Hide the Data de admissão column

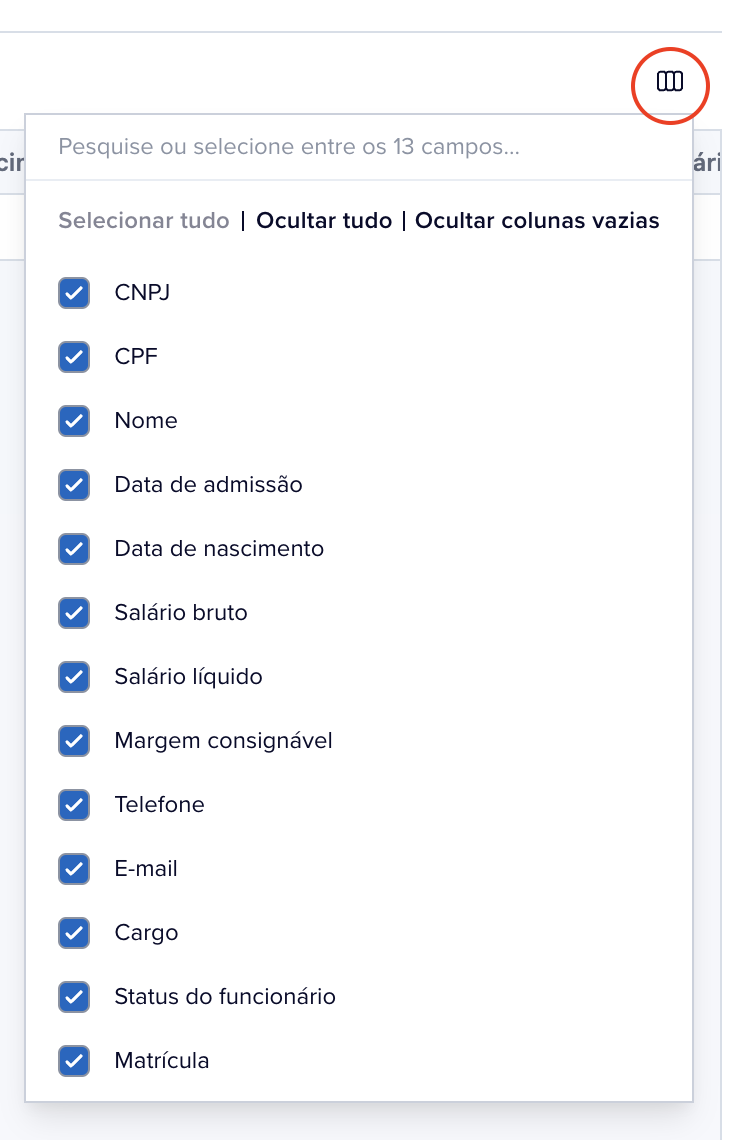pos(74,485)
